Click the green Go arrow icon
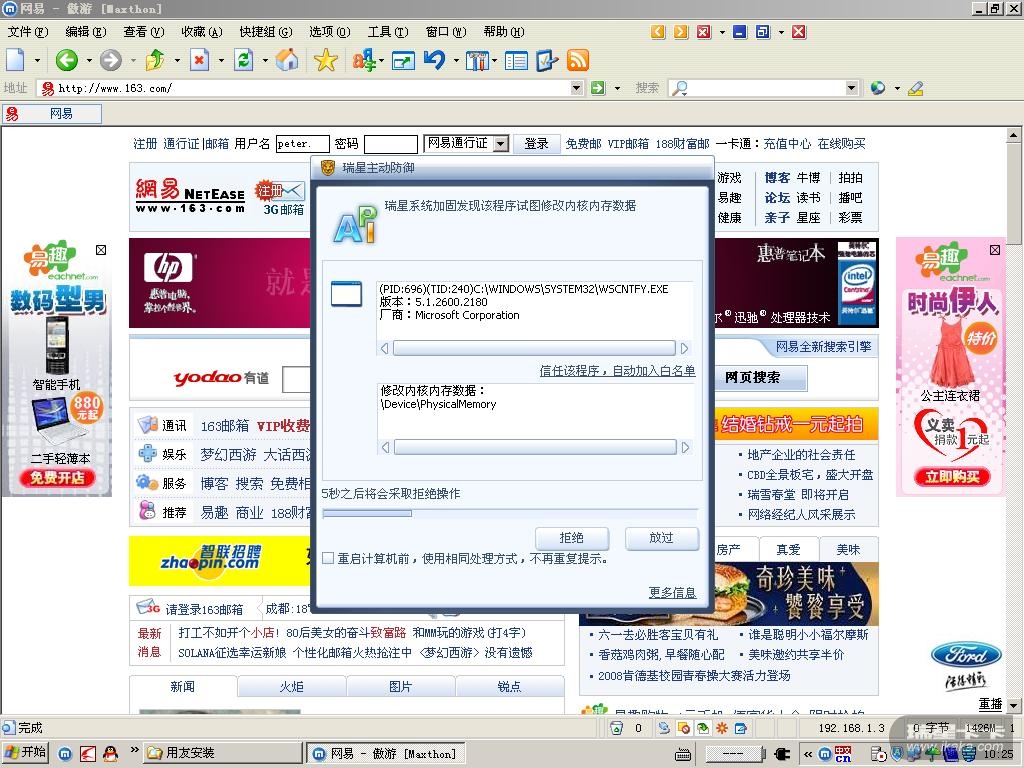 click(598, 88)
